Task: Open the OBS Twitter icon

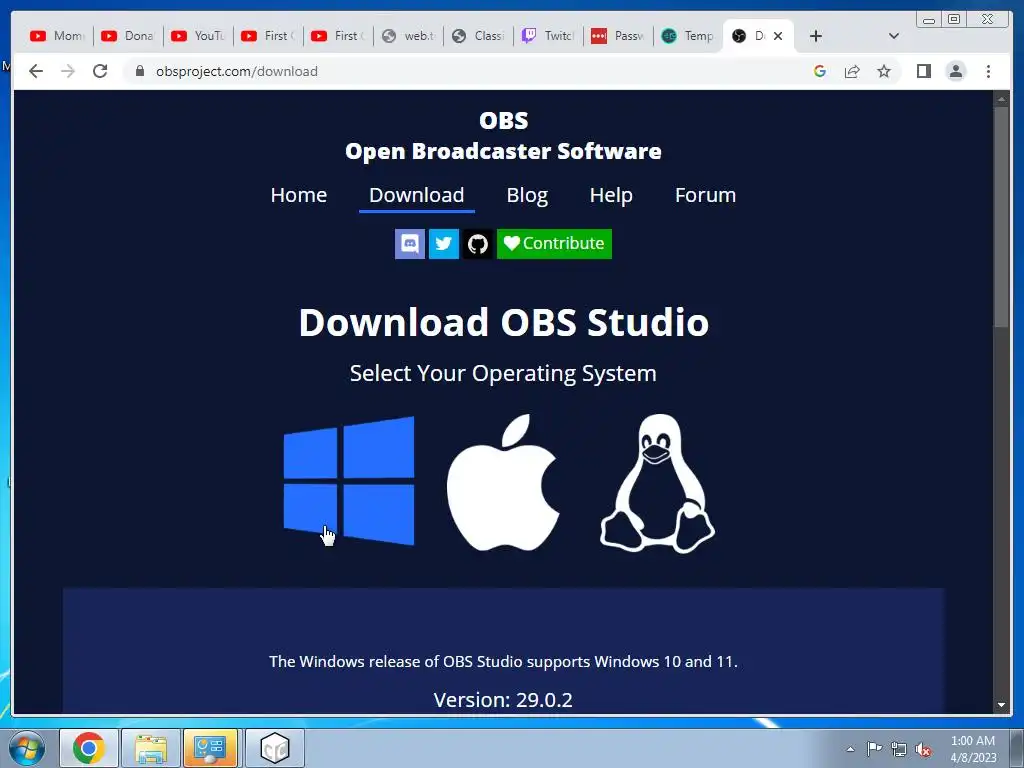Action: point(444,244)
